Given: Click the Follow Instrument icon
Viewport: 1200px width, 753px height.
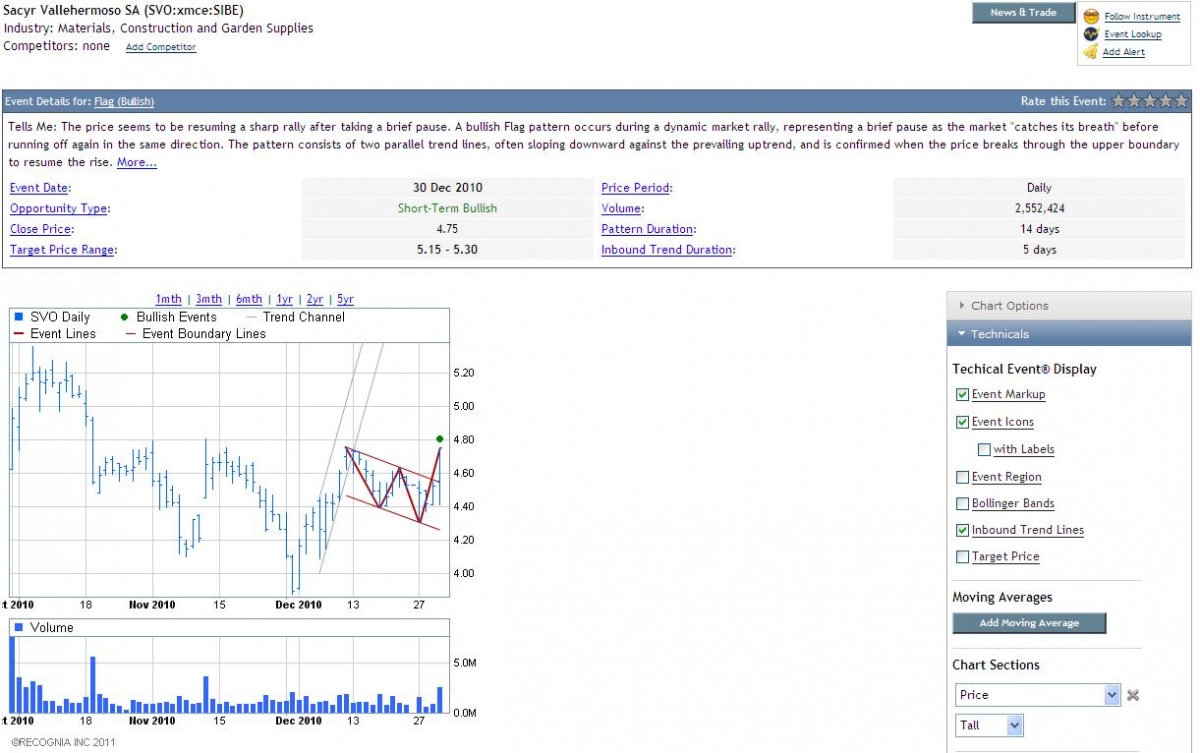Looking at the screenshot, I should tap(1091, 16).
